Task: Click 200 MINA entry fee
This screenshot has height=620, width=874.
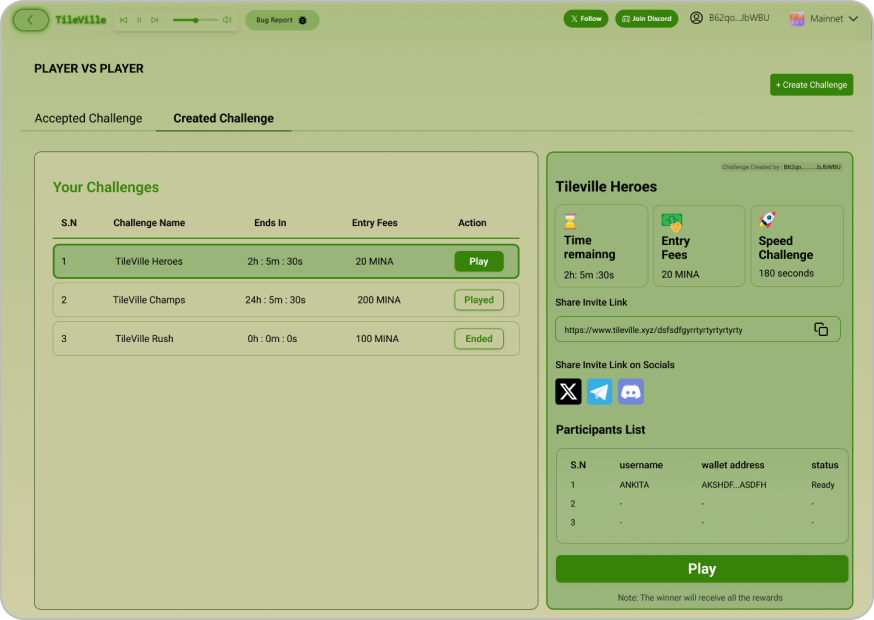Action: (x=379, y=300)
